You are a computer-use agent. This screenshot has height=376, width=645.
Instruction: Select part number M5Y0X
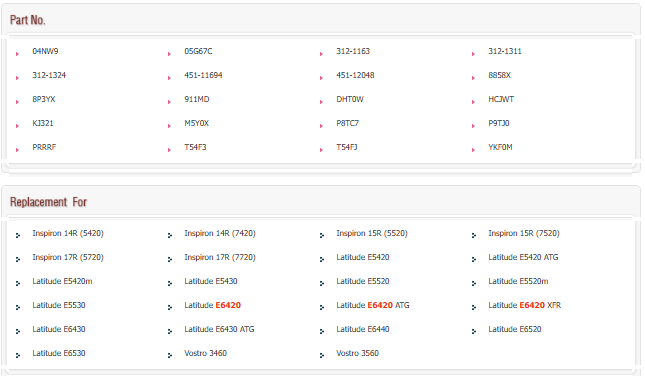[x=197, y=123]
